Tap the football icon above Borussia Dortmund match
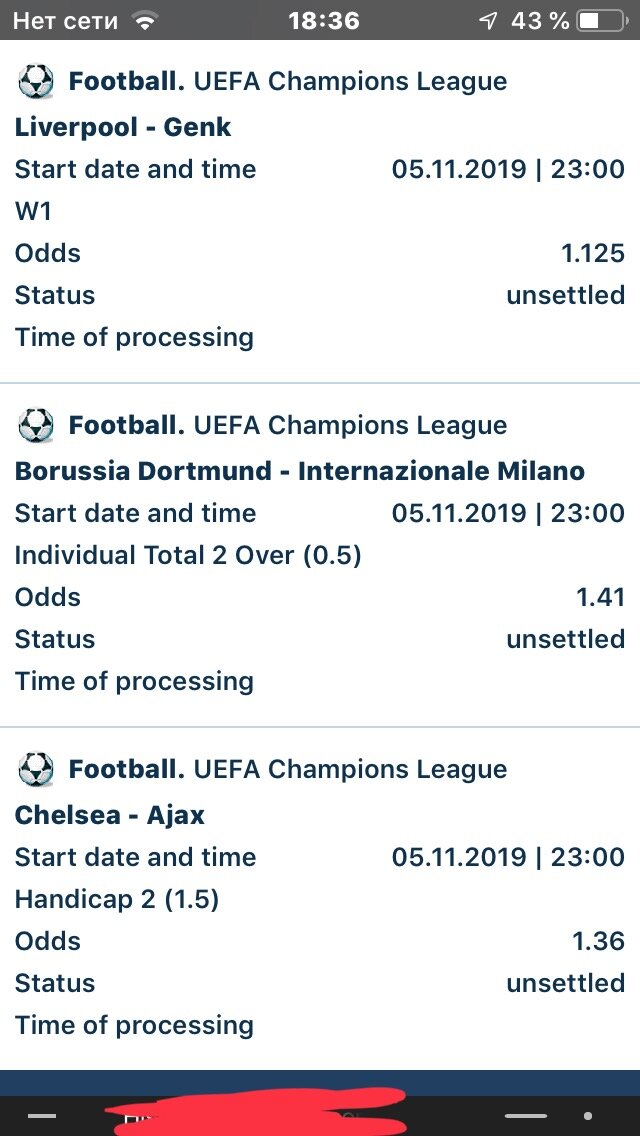Screen dimensions: 640x1136 coord(35,425)
